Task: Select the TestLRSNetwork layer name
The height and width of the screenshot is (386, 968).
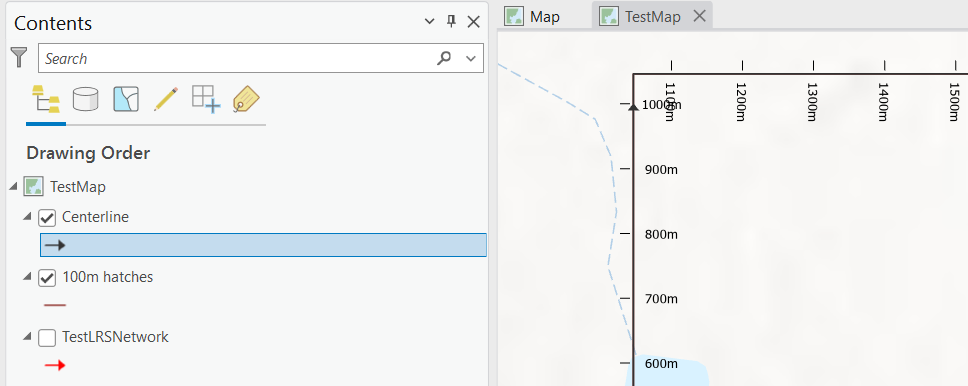Action: coord(115,337)
